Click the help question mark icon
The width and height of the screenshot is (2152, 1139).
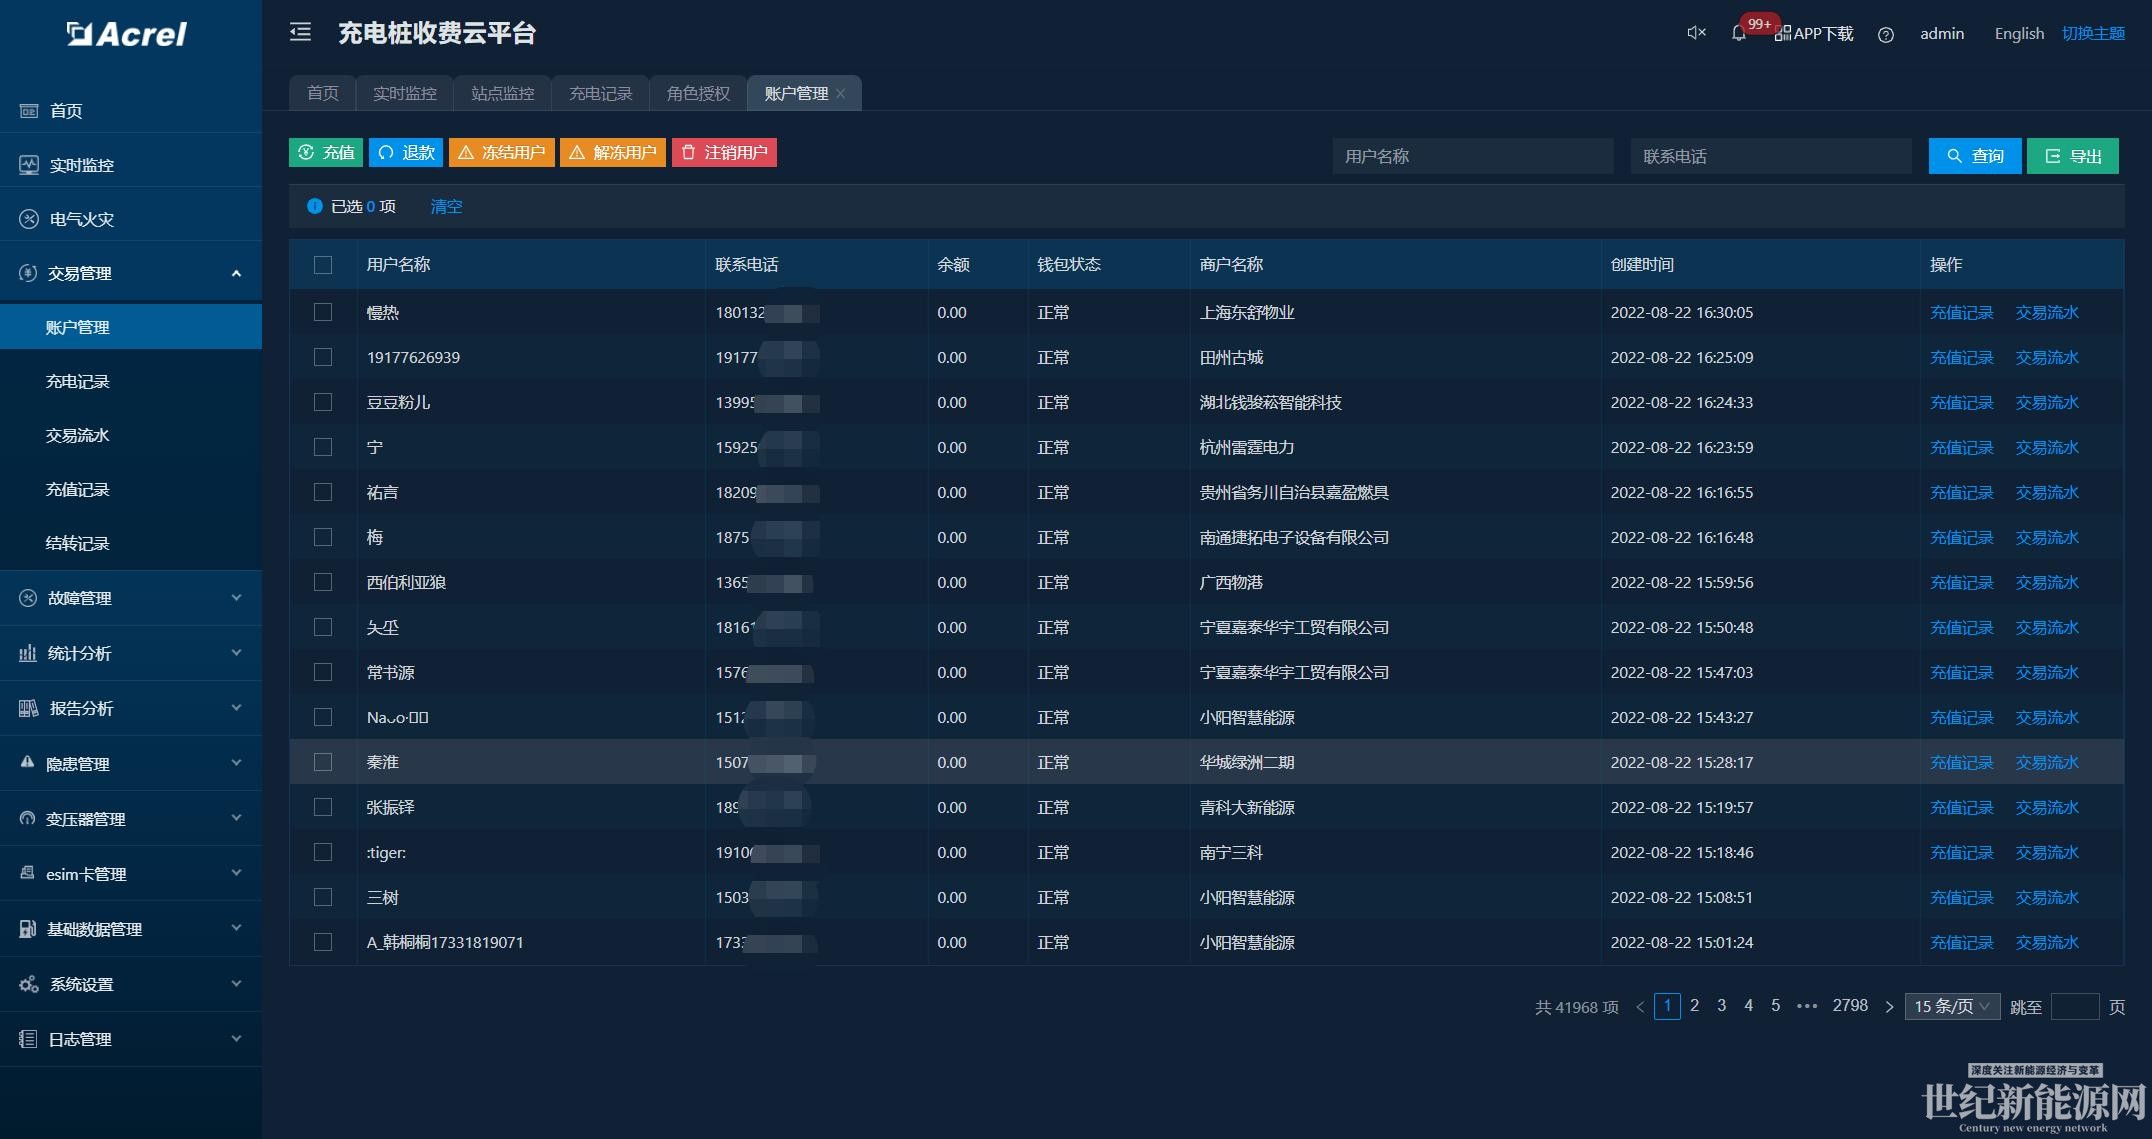click(x=1885, y=35)
